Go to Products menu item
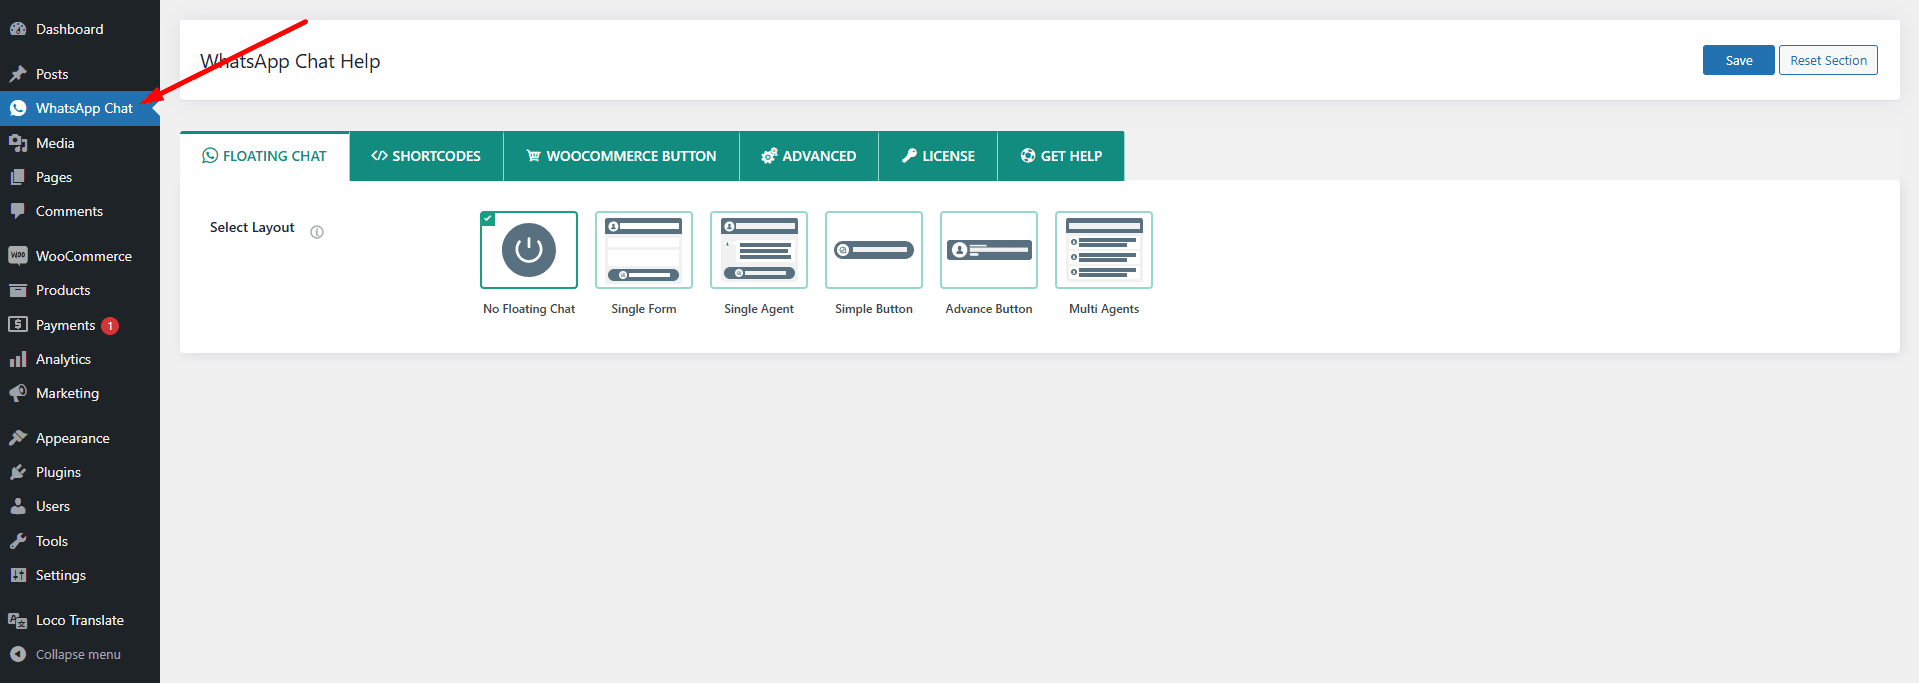The width and height of the screenshot is (1919, 683). [80, 290]
